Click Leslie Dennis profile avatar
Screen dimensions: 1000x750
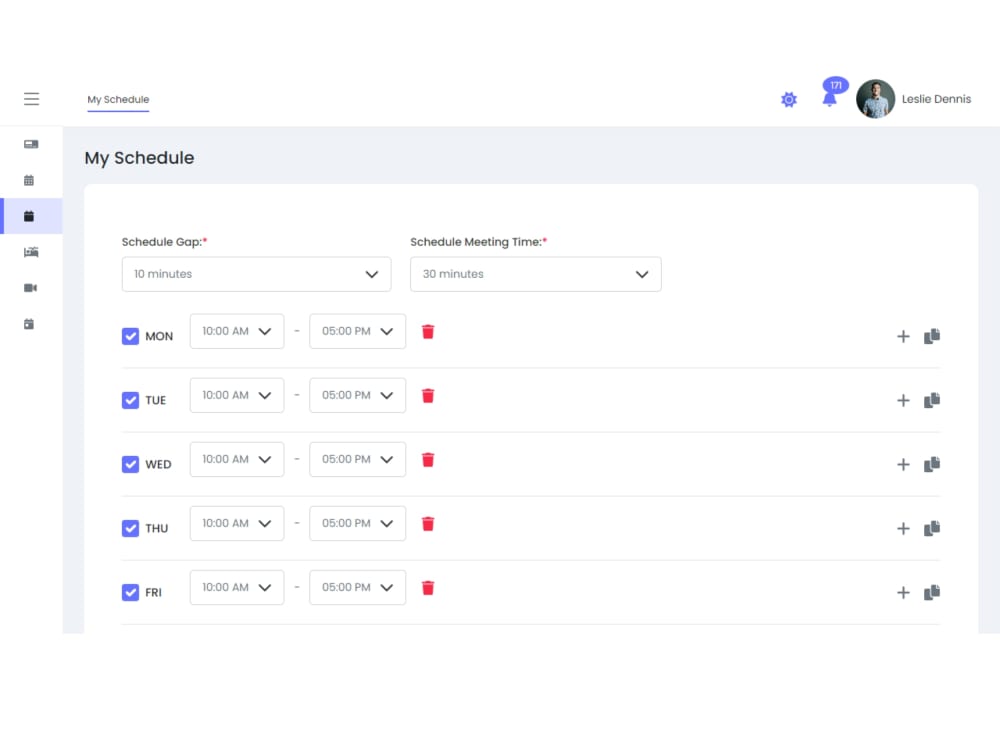click(x=875, y=99)
